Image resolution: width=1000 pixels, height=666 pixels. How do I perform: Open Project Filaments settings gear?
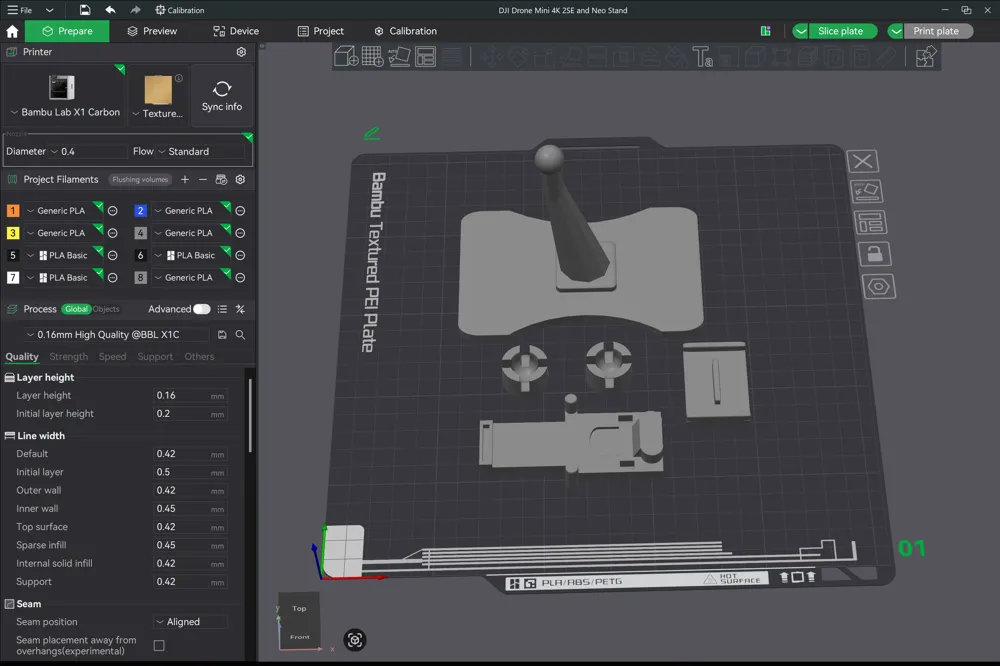pos(240,179)
